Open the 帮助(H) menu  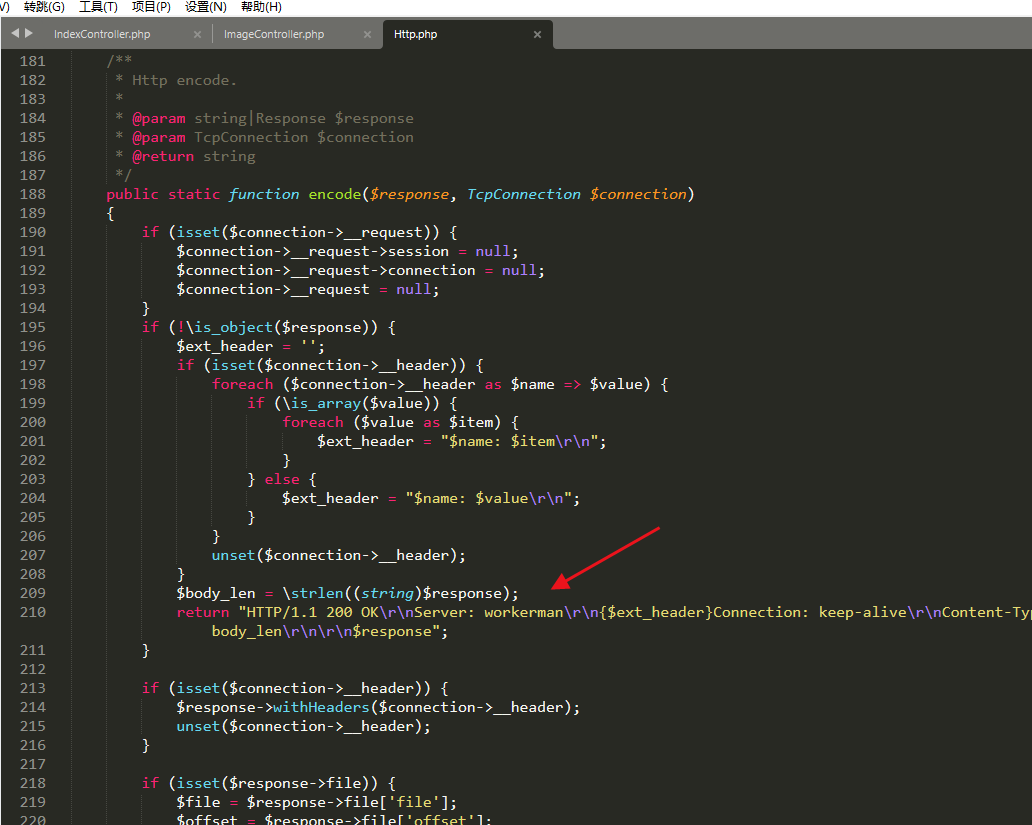pyautogui.click(x=261, y=7)
